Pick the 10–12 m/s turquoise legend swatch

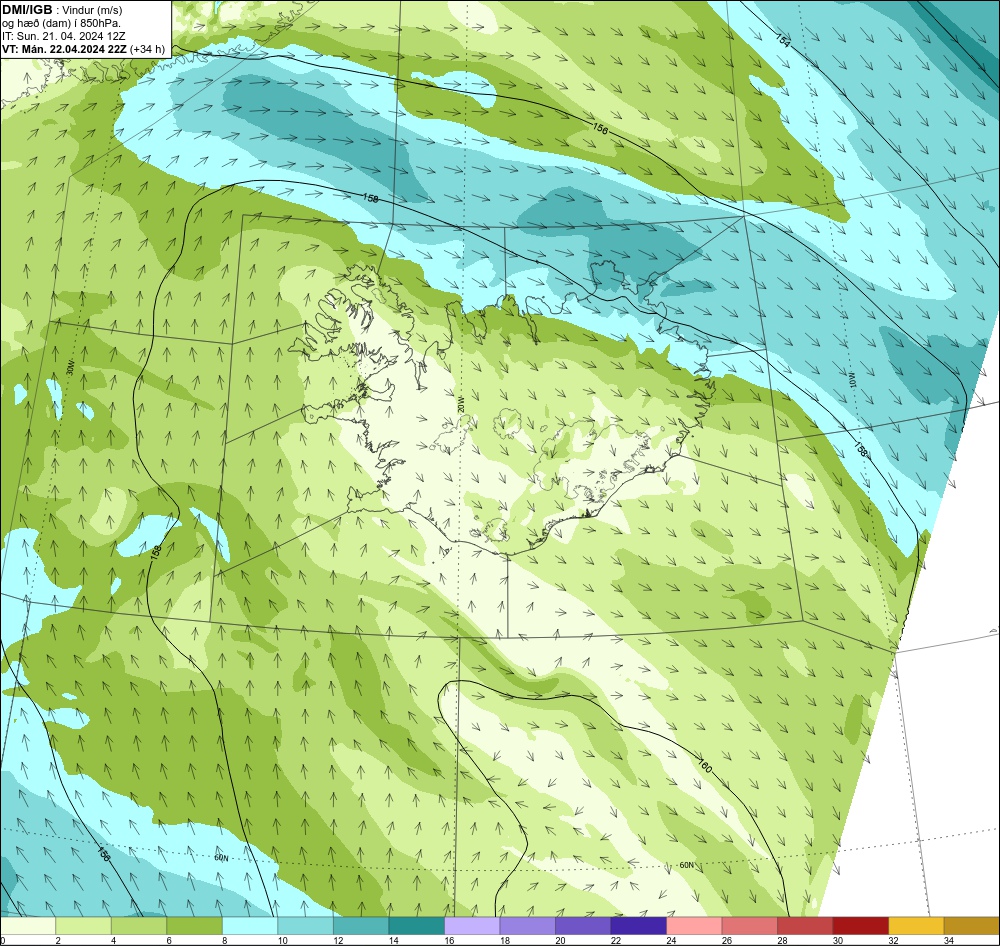click(x=305, y=926)
